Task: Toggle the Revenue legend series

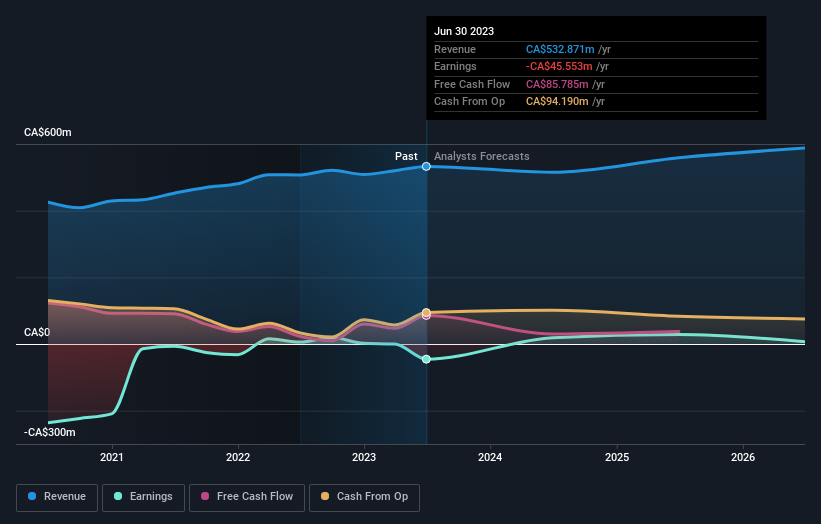Action: click(x=57, y=497)
